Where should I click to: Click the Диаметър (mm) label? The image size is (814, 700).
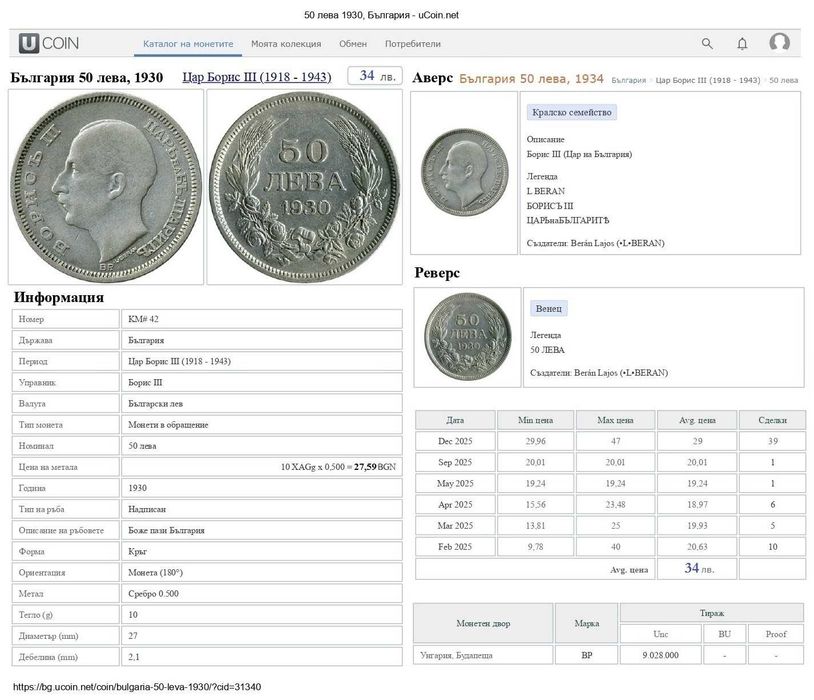point(48,636)
